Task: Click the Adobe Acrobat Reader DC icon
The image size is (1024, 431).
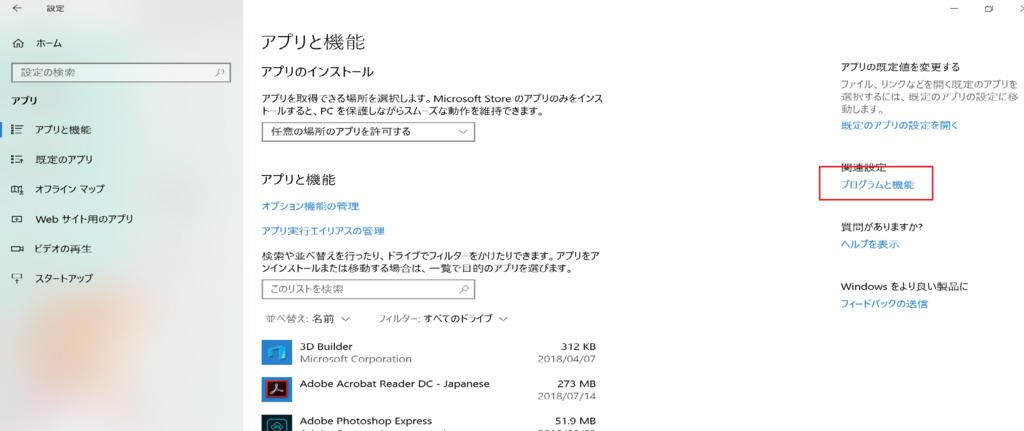Action: click(x=276, y=389)
